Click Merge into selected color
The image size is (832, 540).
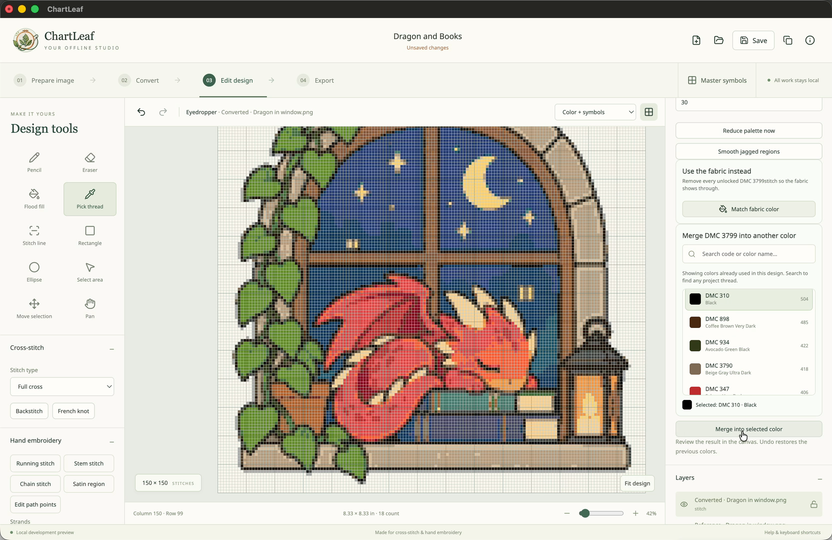coord(749,429)
